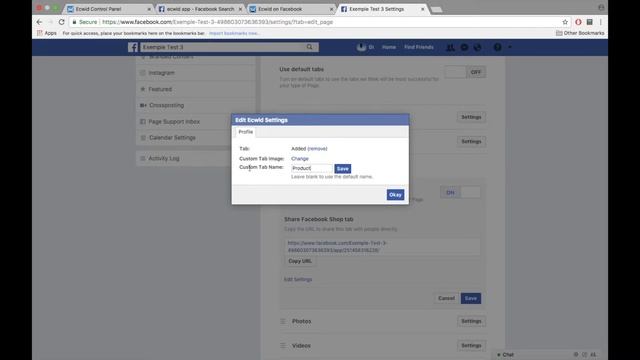Click the Facebook logo icon
The height and width of the screenshot is (360, 640).
click(133, 47)
